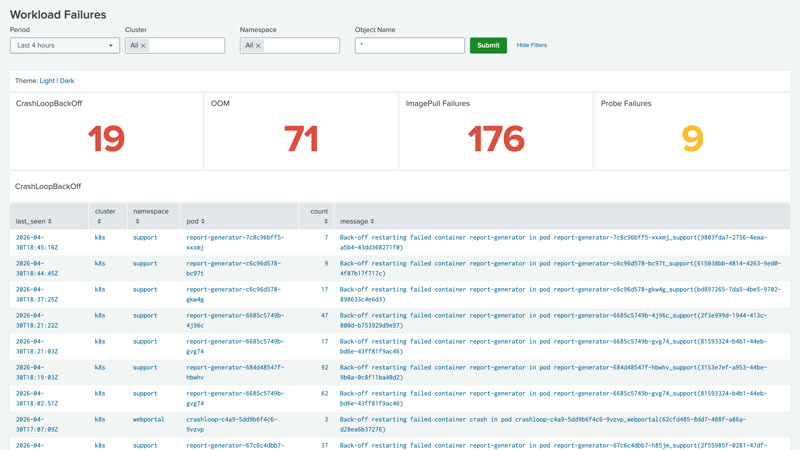Click timestamp 2026-04-30T18:45:16Z
Image resolution: width=800 pixels, height=450 pixels.
[x=37, y=242]
